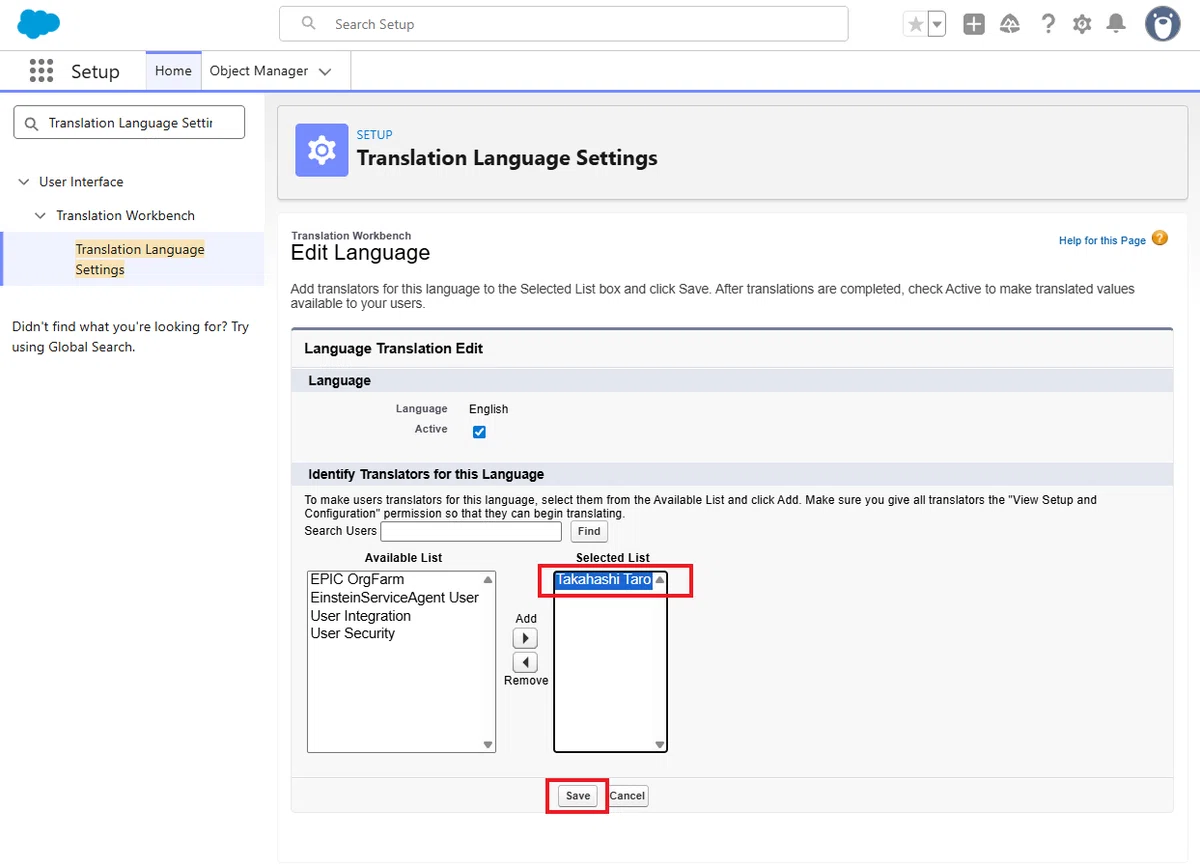
Task: Open the Help for this Page link
Action: pos(1102,241)
